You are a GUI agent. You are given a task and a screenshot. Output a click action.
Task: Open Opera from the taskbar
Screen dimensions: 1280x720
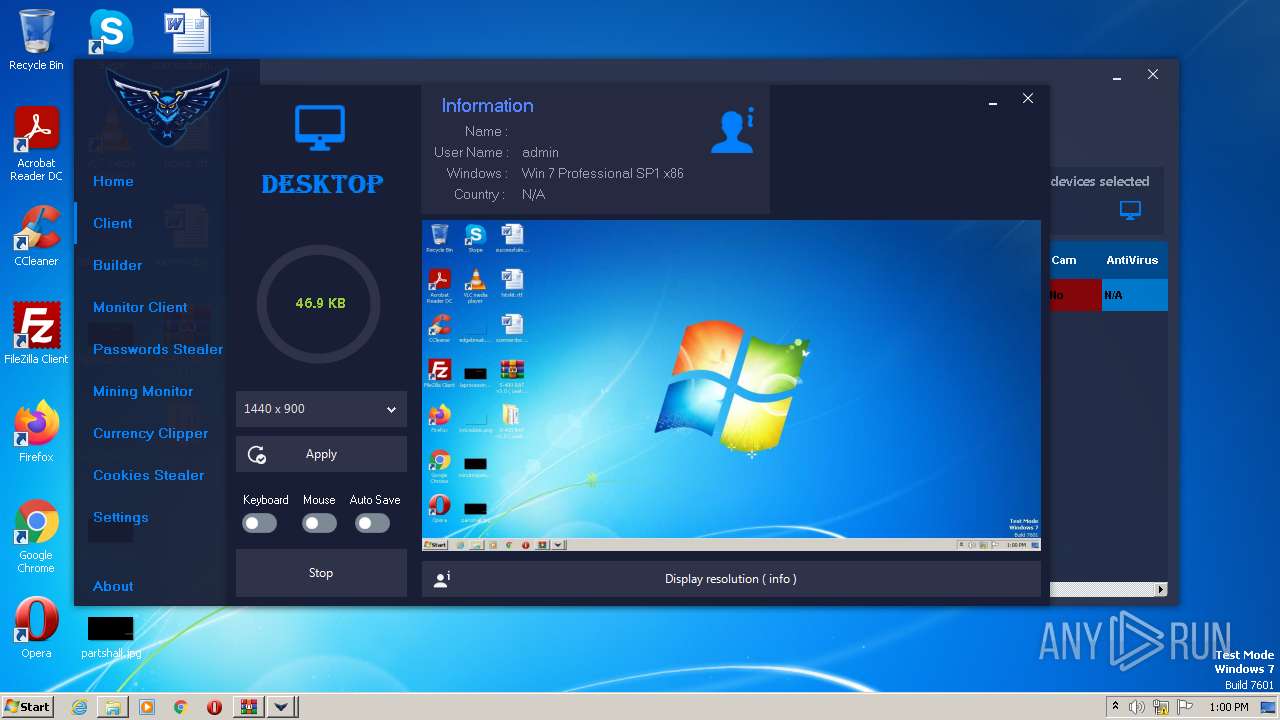coord(214,707)
